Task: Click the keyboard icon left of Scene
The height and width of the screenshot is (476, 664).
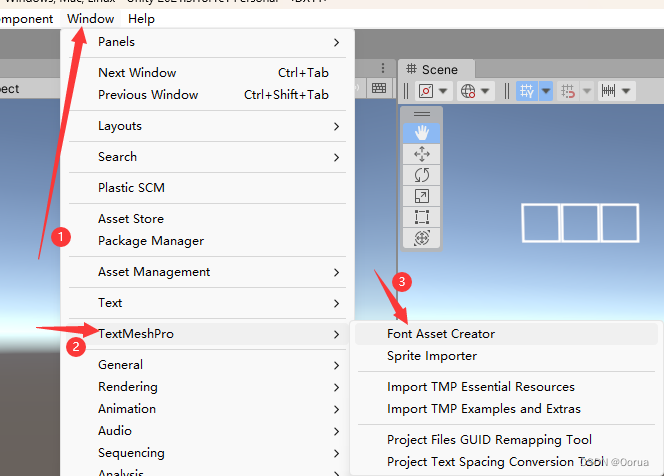Action: [379, 88]
